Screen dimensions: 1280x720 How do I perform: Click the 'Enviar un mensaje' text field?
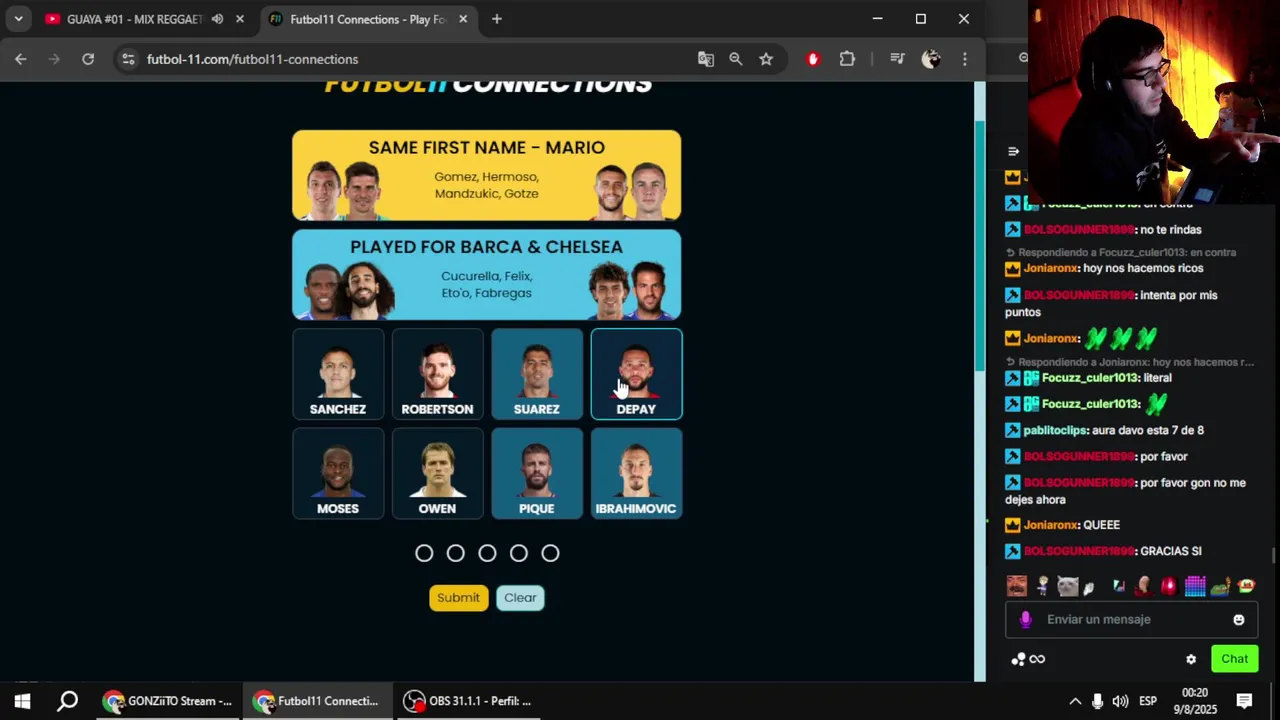tap(1130, 619)
